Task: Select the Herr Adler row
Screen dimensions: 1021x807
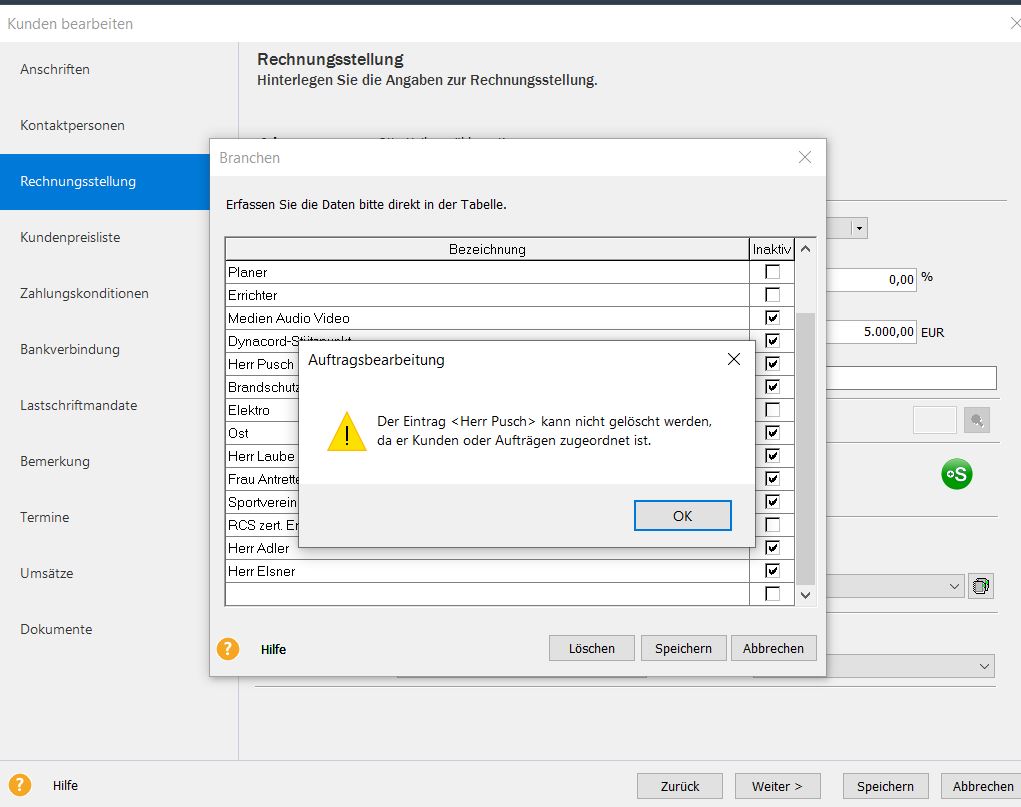Action: click(487, 548)
